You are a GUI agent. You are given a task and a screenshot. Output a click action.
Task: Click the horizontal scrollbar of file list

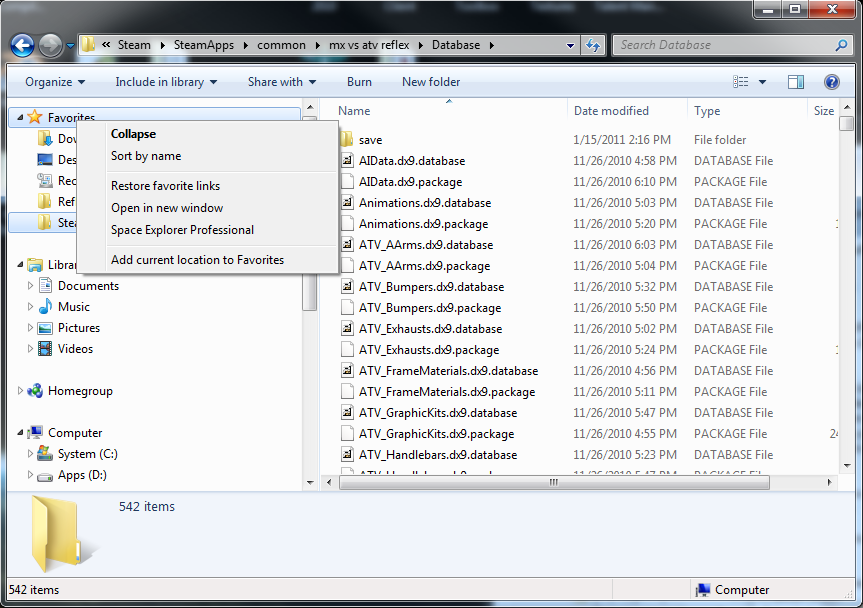[x=553, y=481]
